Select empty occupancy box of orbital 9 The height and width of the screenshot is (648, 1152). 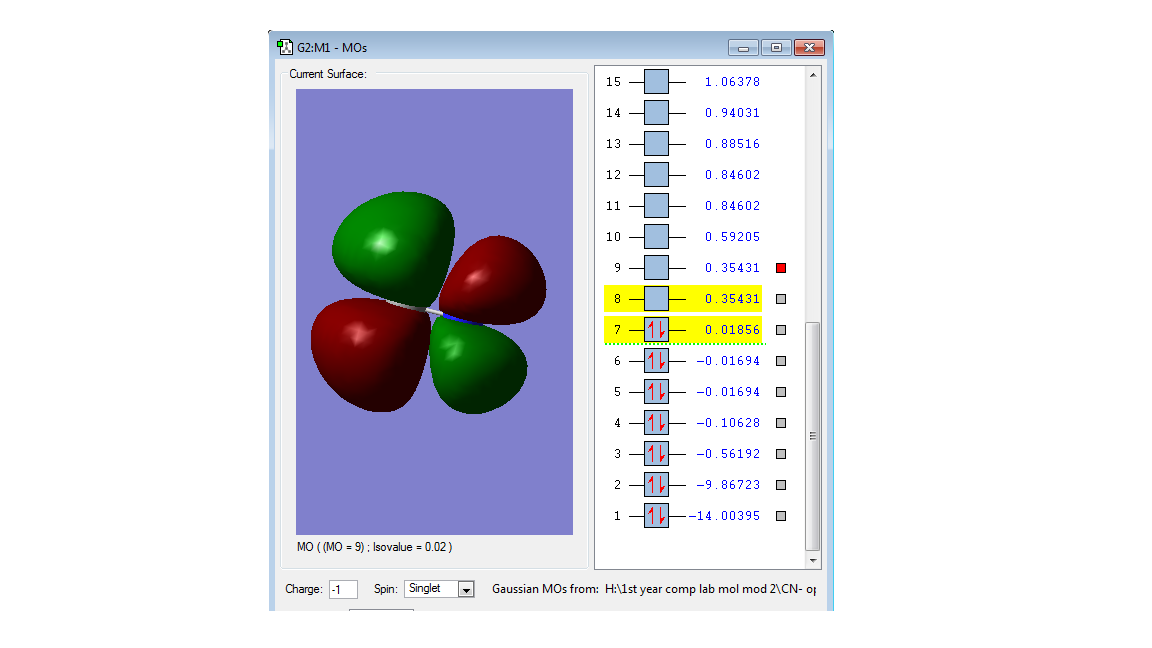pyautogui.click(x=657, y=267)
